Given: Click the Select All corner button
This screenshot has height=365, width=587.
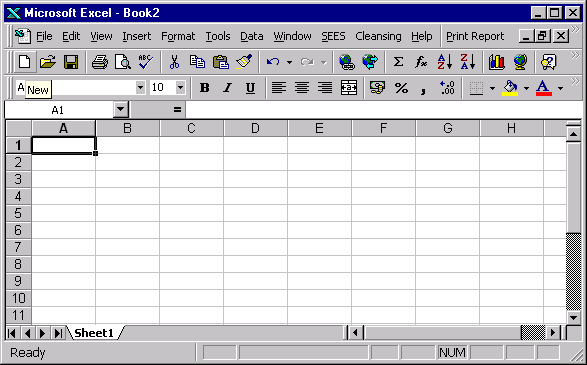Looking at the screenshot, I should point(18,128).
